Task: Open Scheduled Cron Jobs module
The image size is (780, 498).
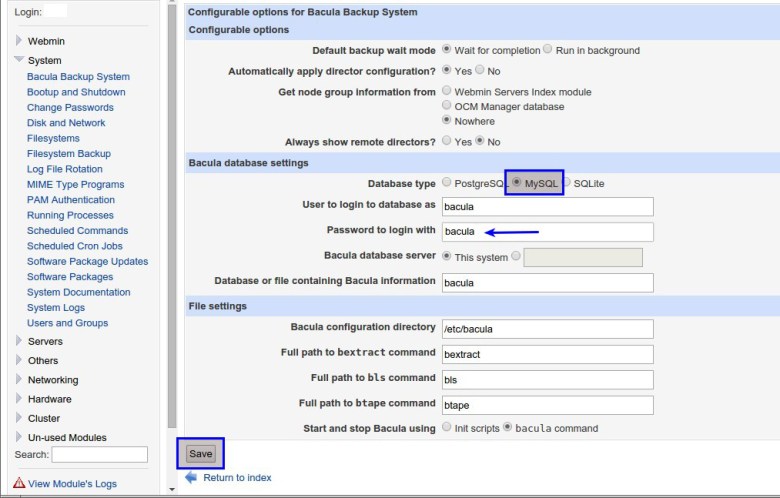Action: pyautogui.click(x=75, y=246)
